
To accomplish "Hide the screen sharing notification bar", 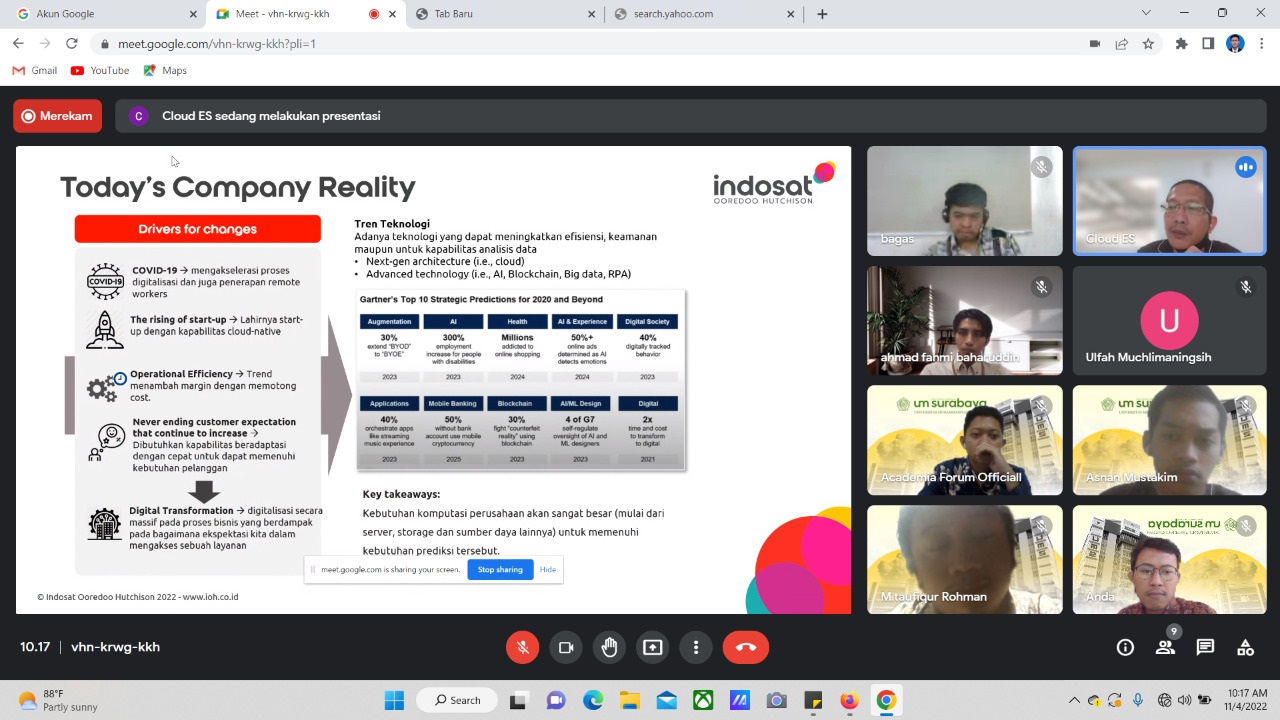I will click(x=548, y=569).
